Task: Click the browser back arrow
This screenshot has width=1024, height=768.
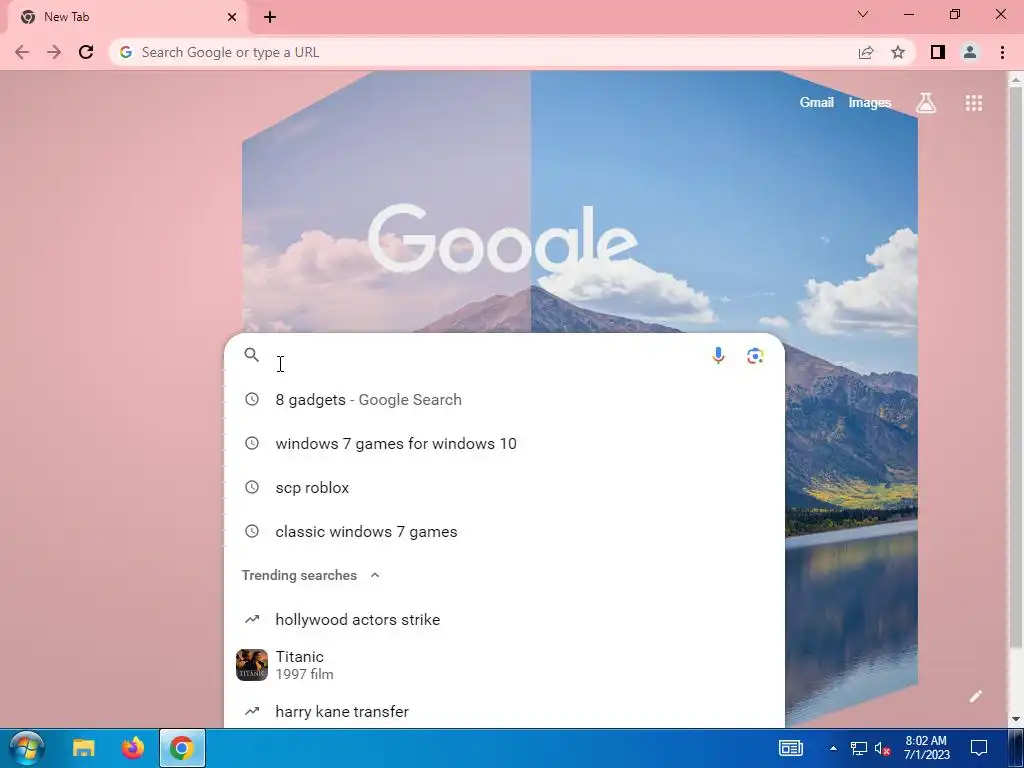Action: (x=22, y=52)
